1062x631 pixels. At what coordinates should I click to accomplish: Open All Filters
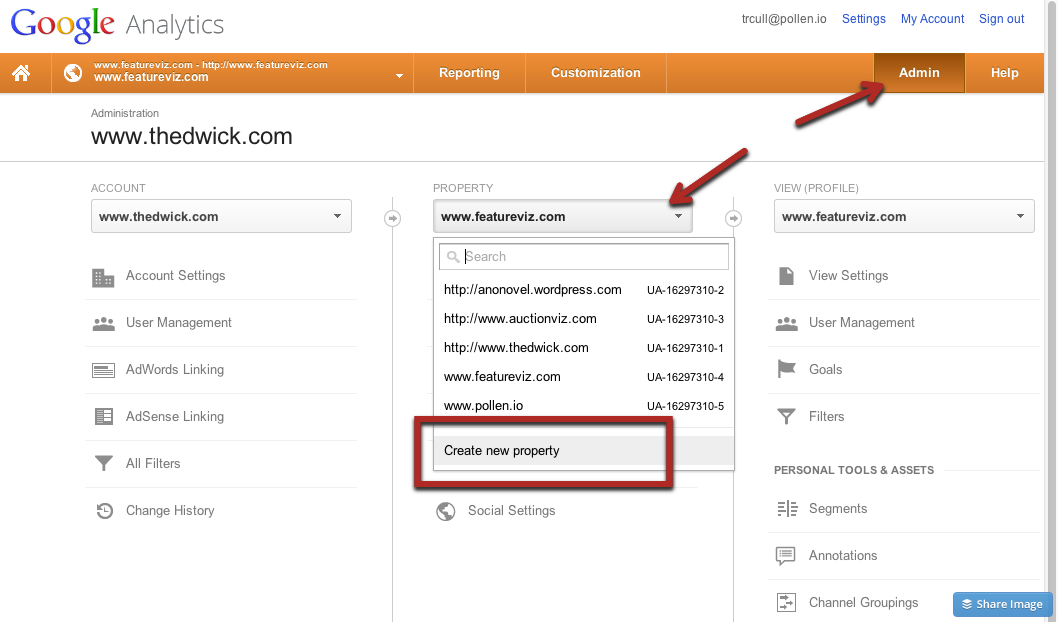[153, 464]
